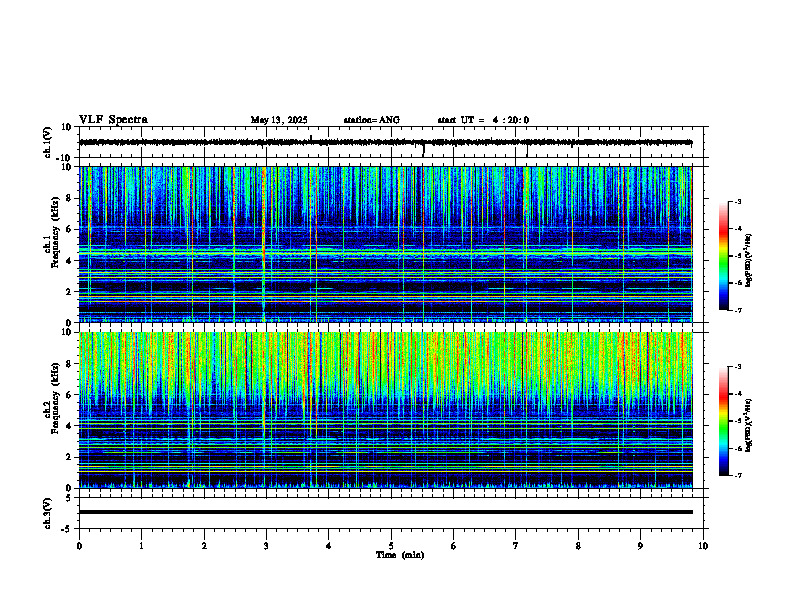Click the ch.2 "Frequency (kHz)" axis label
This screenshot has width=792, height=612.
click(x=55, y=398)
